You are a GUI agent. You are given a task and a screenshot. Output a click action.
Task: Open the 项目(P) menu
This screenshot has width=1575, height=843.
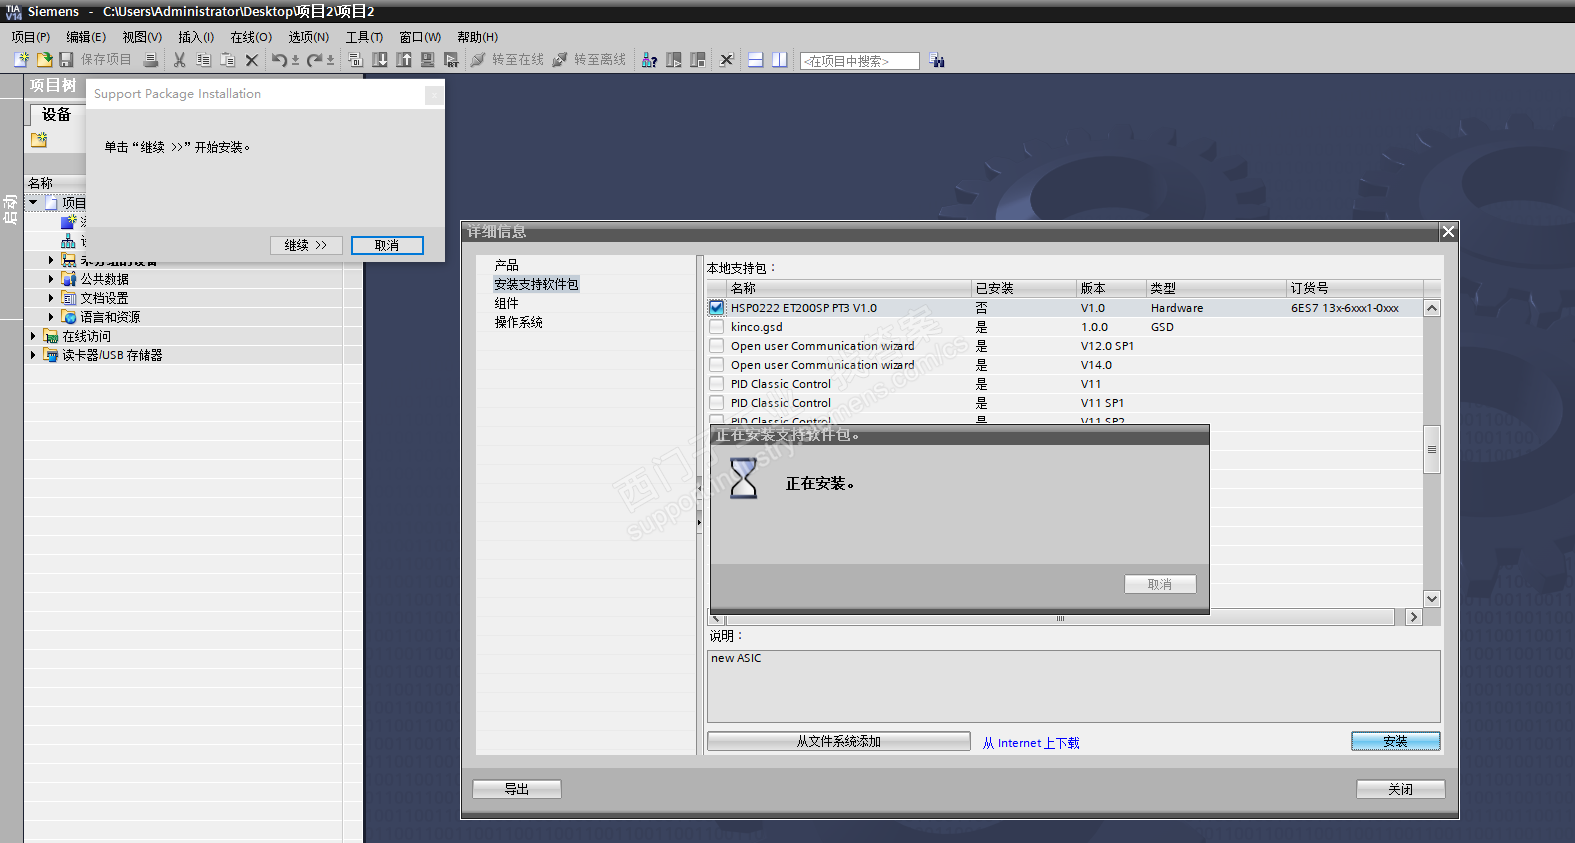click(31, 37)
